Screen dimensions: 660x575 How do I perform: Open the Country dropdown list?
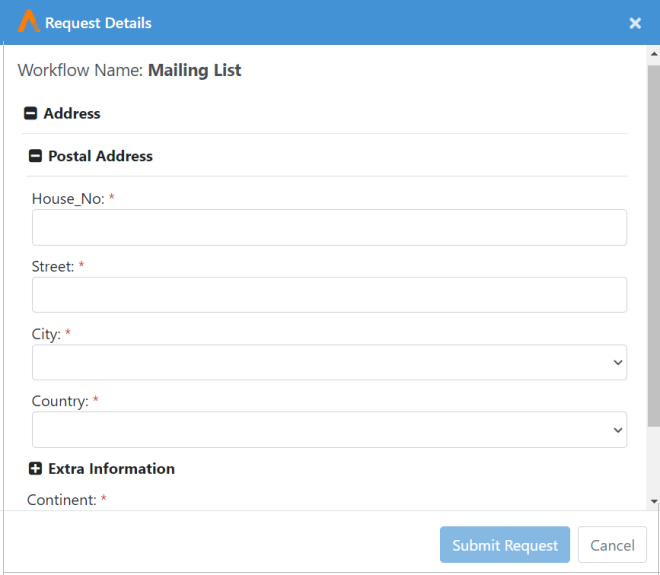(x=329, y=430)
